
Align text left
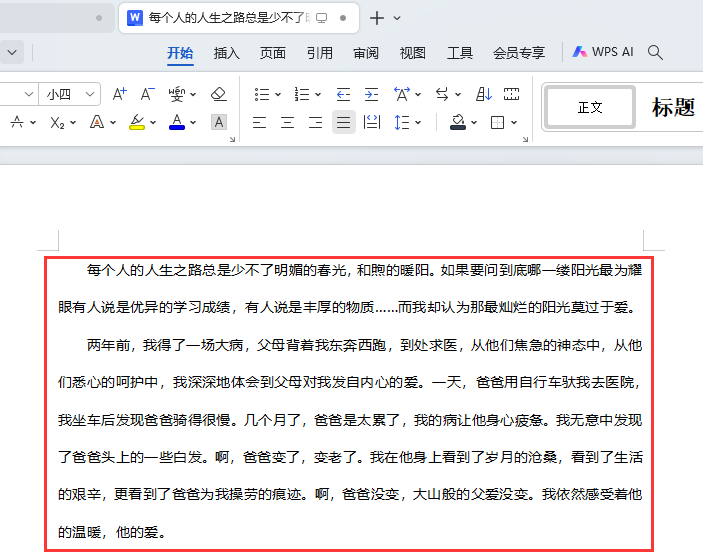click(259, 122)
